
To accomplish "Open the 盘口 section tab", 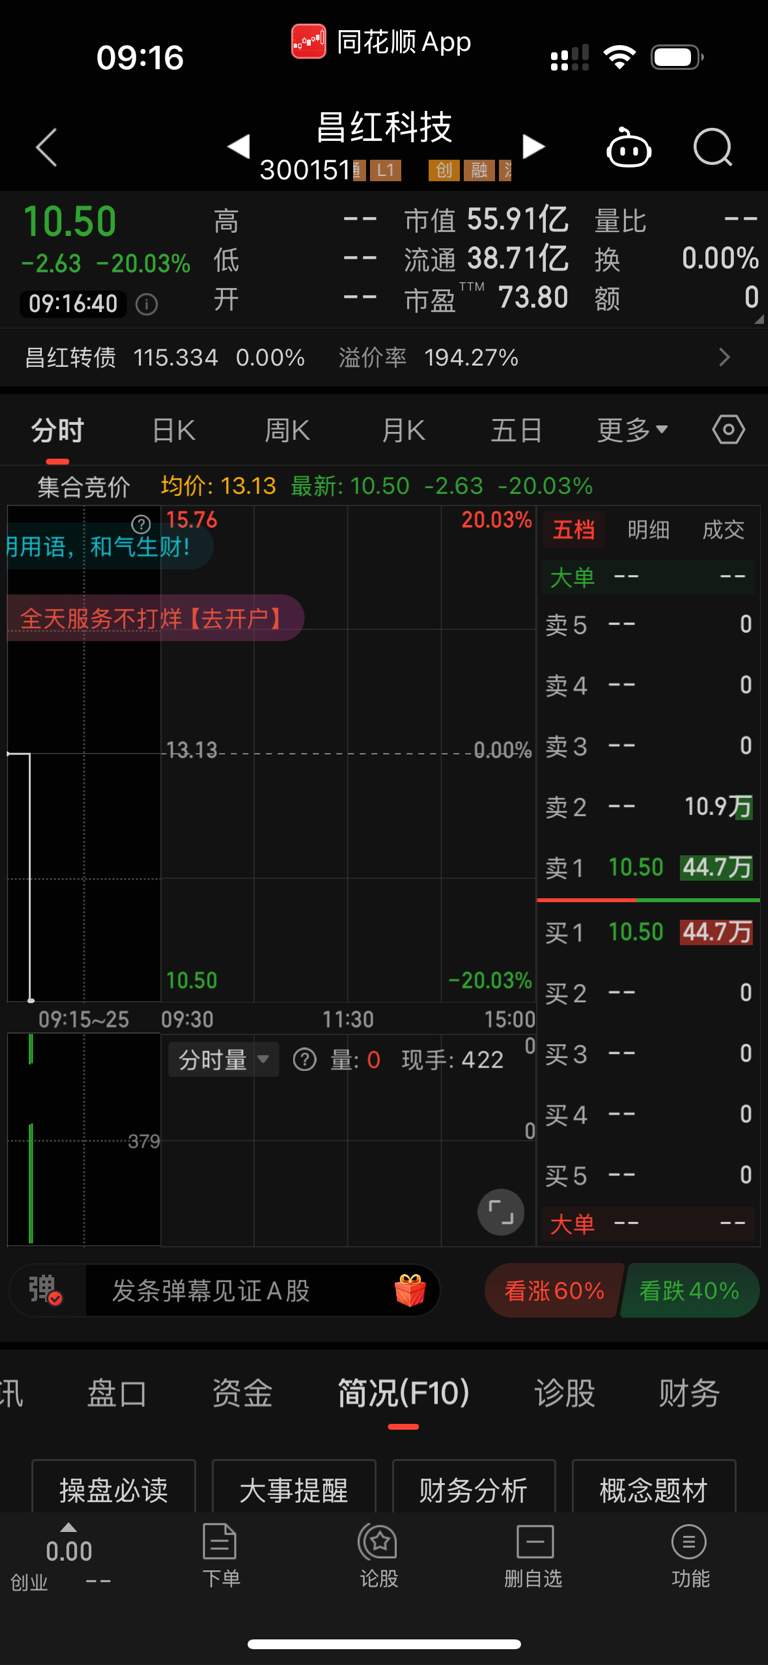I will click(x=117, y=1393).
